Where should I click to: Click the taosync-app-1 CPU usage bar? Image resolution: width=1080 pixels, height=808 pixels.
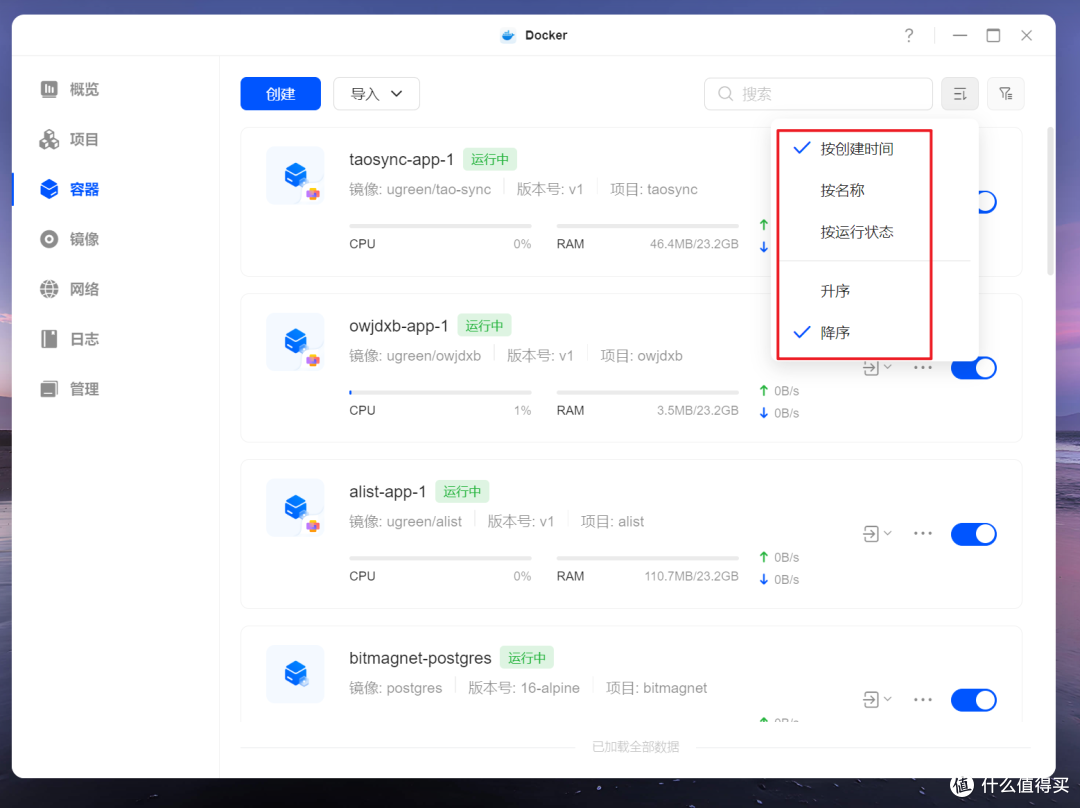(440, 225)
